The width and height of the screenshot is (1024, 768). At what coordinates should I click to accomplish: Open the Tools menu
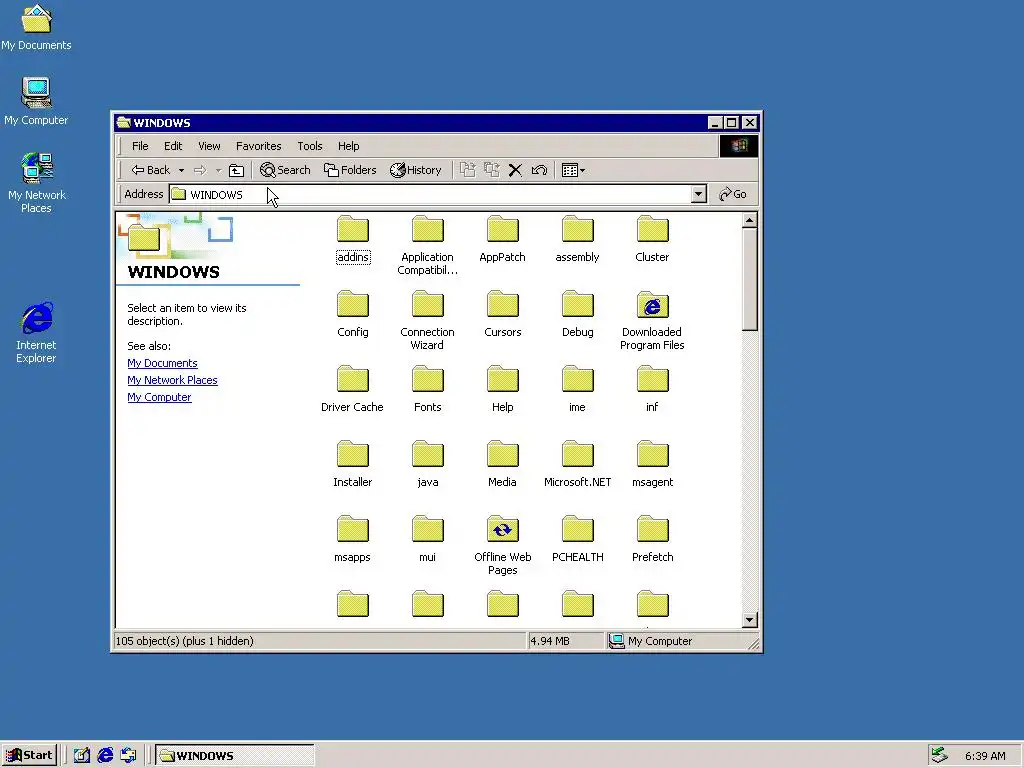click(x=310, y=146)
